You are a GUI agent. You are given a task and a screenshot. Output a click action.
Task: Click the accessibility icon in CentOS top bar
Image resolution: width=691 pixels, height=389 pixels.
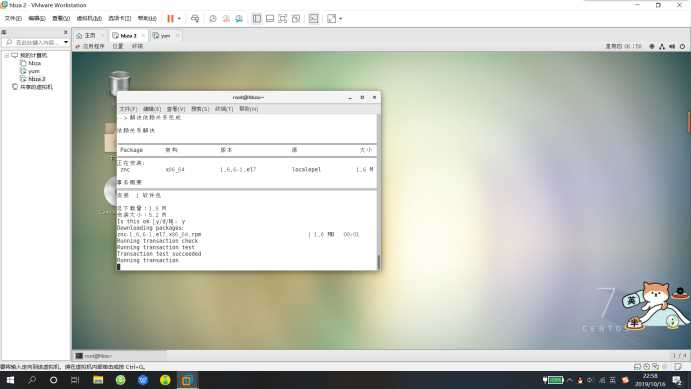652,46
